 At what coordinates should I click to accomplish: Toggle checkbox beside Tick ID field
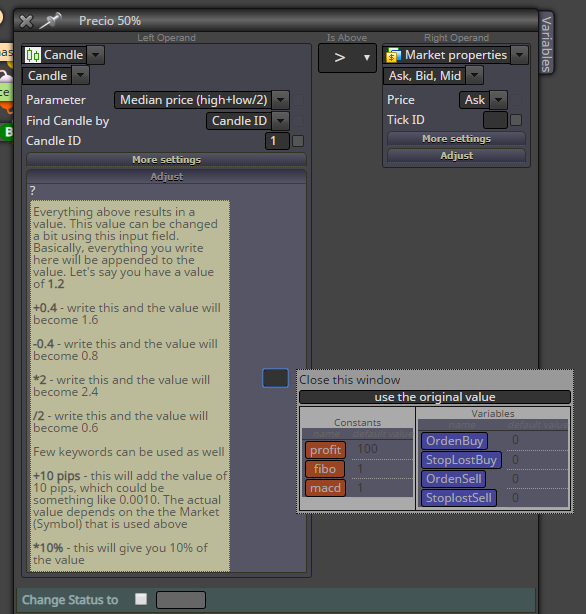coord(516,120)
